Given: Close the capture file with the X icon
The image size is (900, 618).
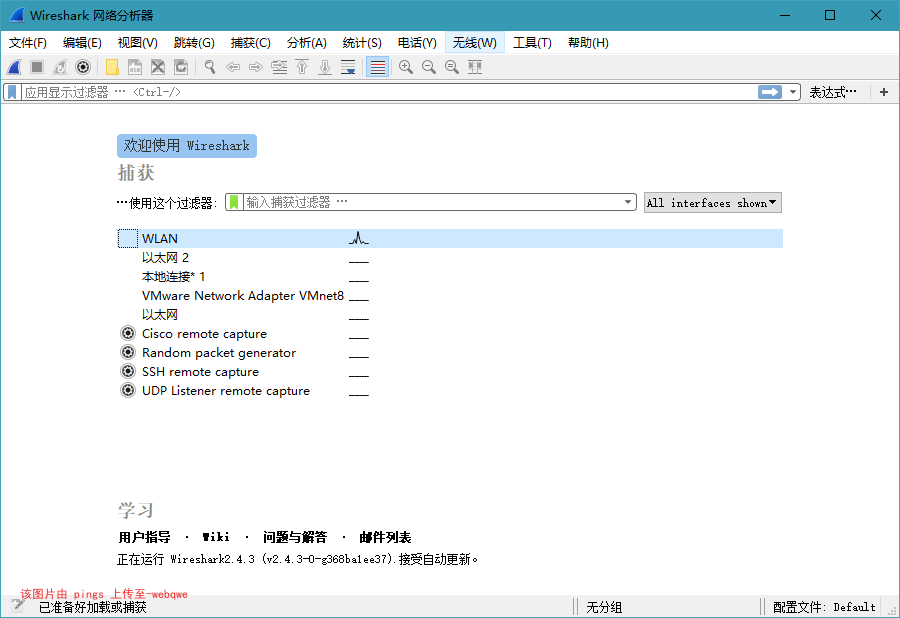Looking at the screenshot, I should tap(158, 67).
